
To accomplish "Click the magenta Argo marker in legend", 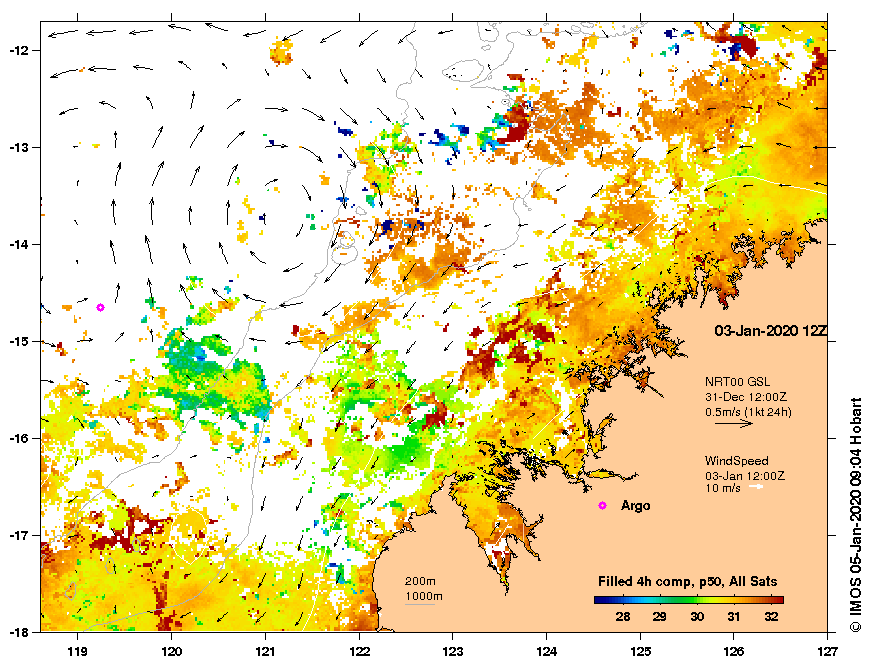I will click(x=602, y=505).
